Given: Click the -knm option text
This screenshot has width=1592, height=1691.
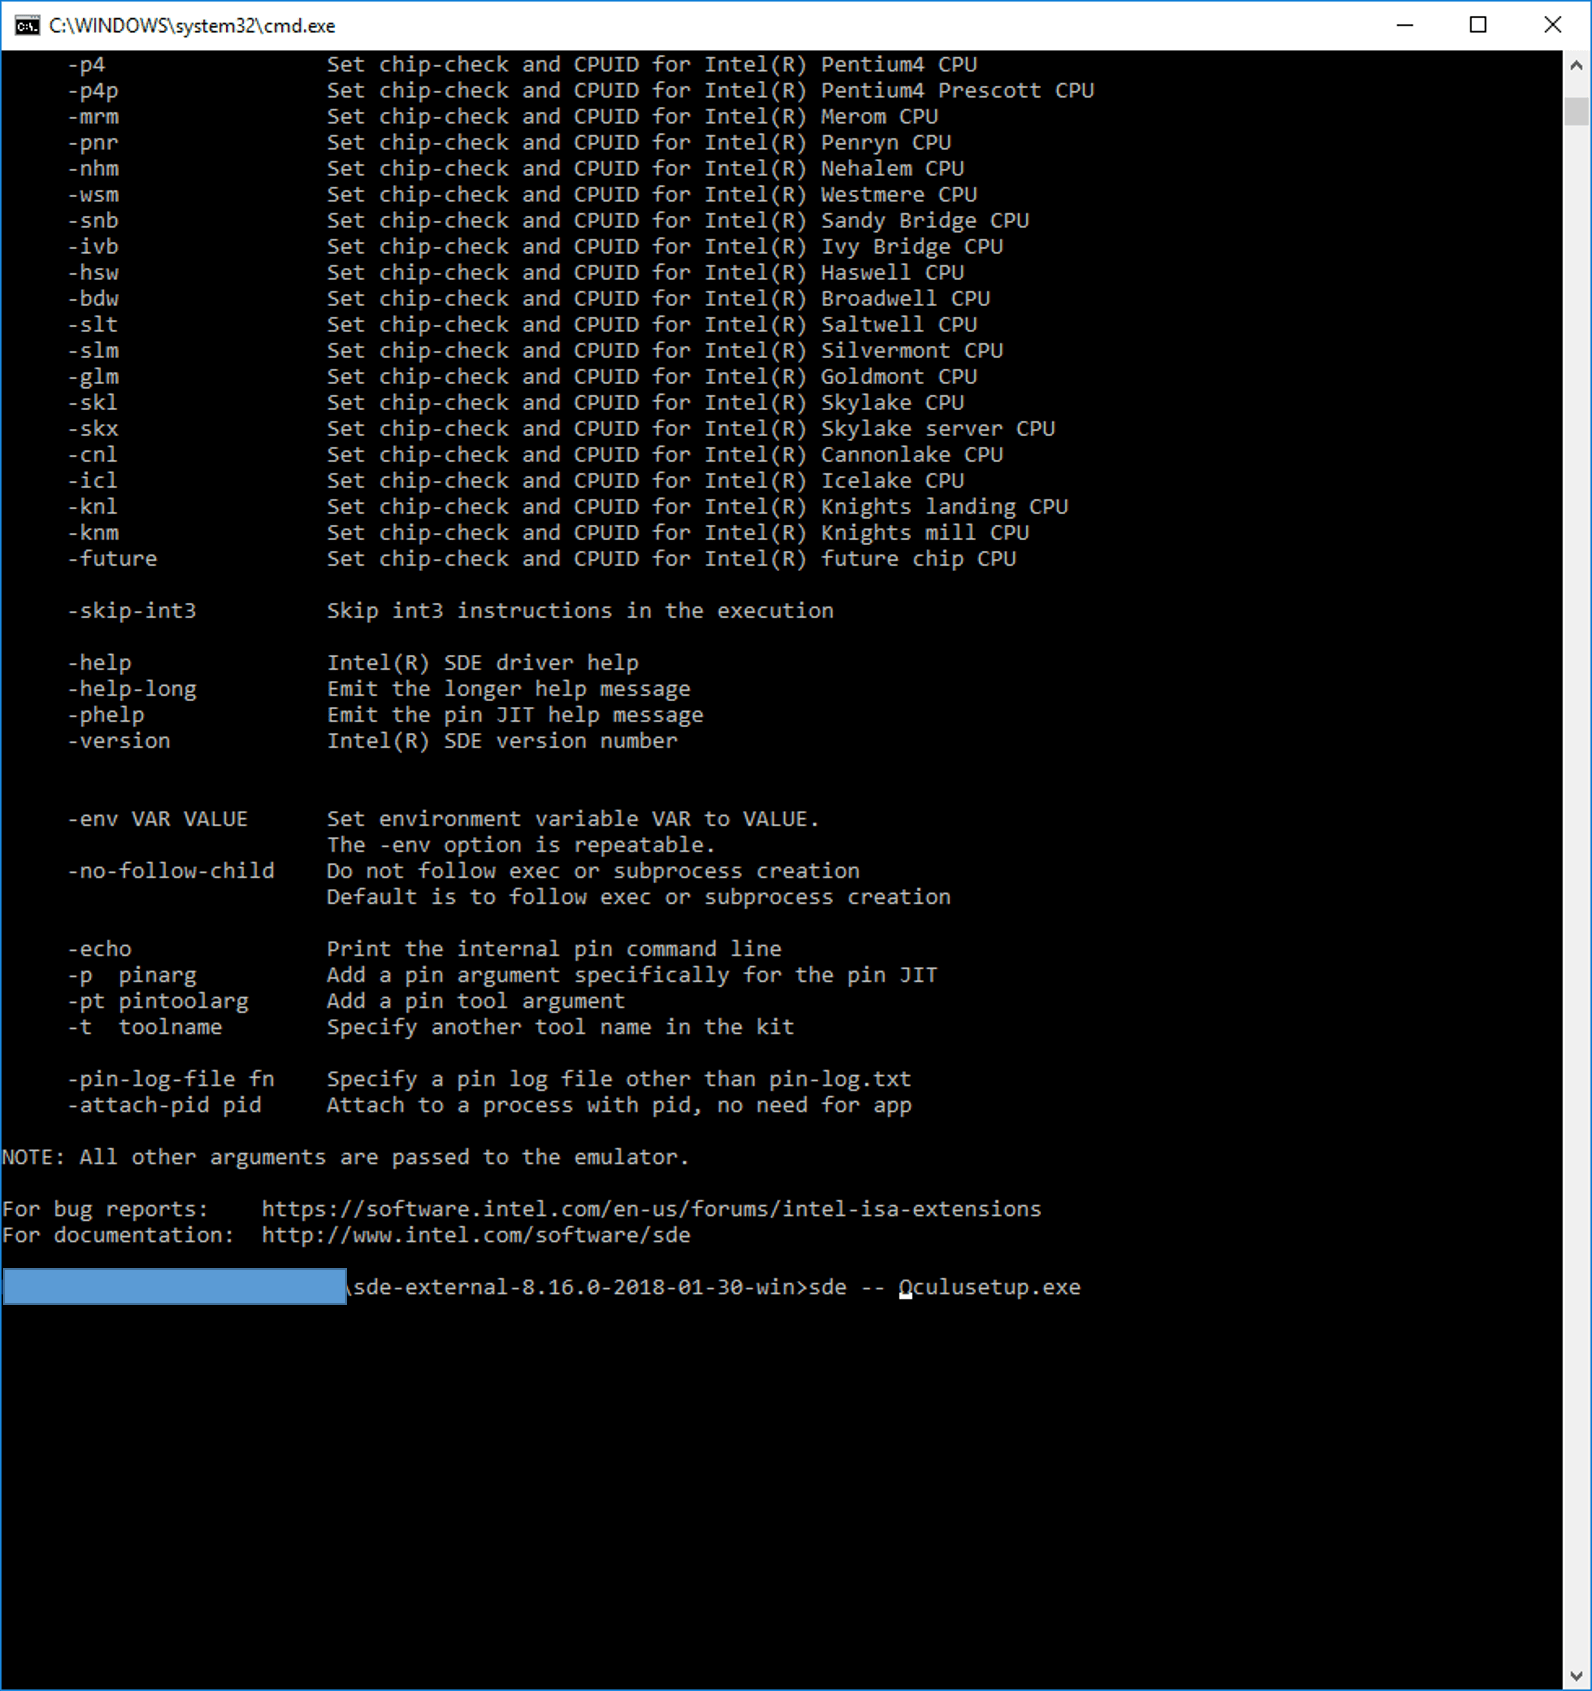Looking at the screenshot, I should tap(93, 533).
